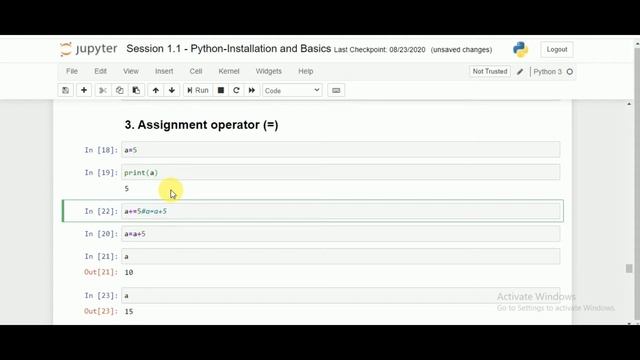Open the Edit menu
The height and width of the screenshot is (360, 640).
point(100,71)
